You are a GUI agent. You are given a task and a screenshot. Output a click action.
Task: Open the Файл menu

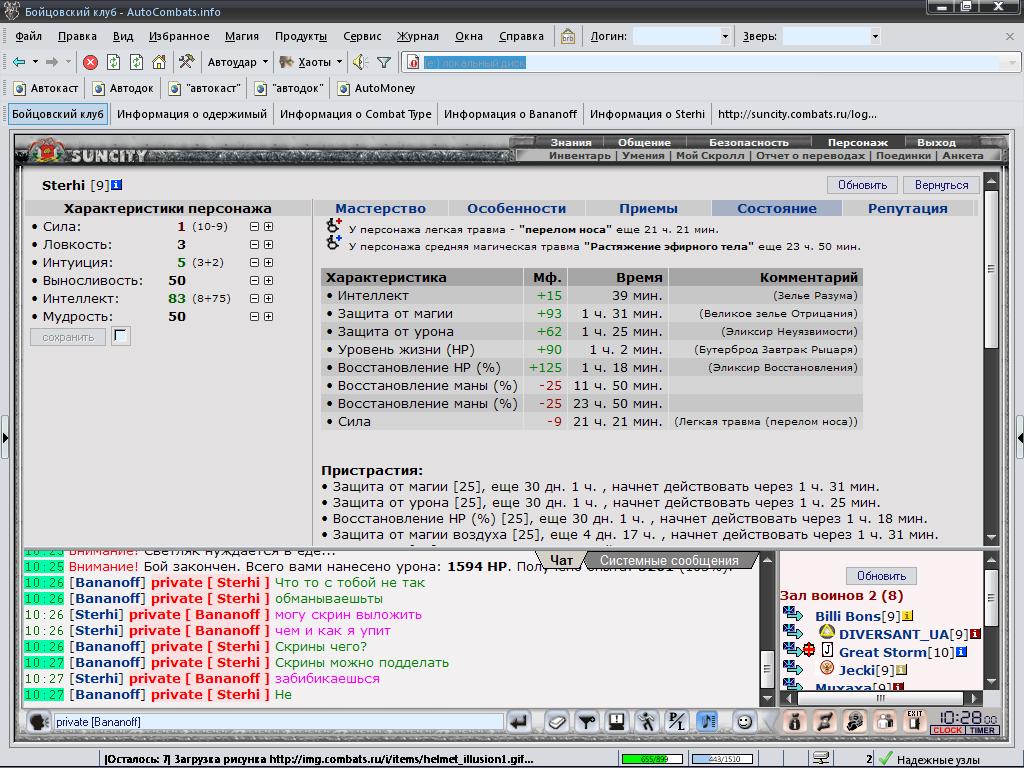(28, 37)
